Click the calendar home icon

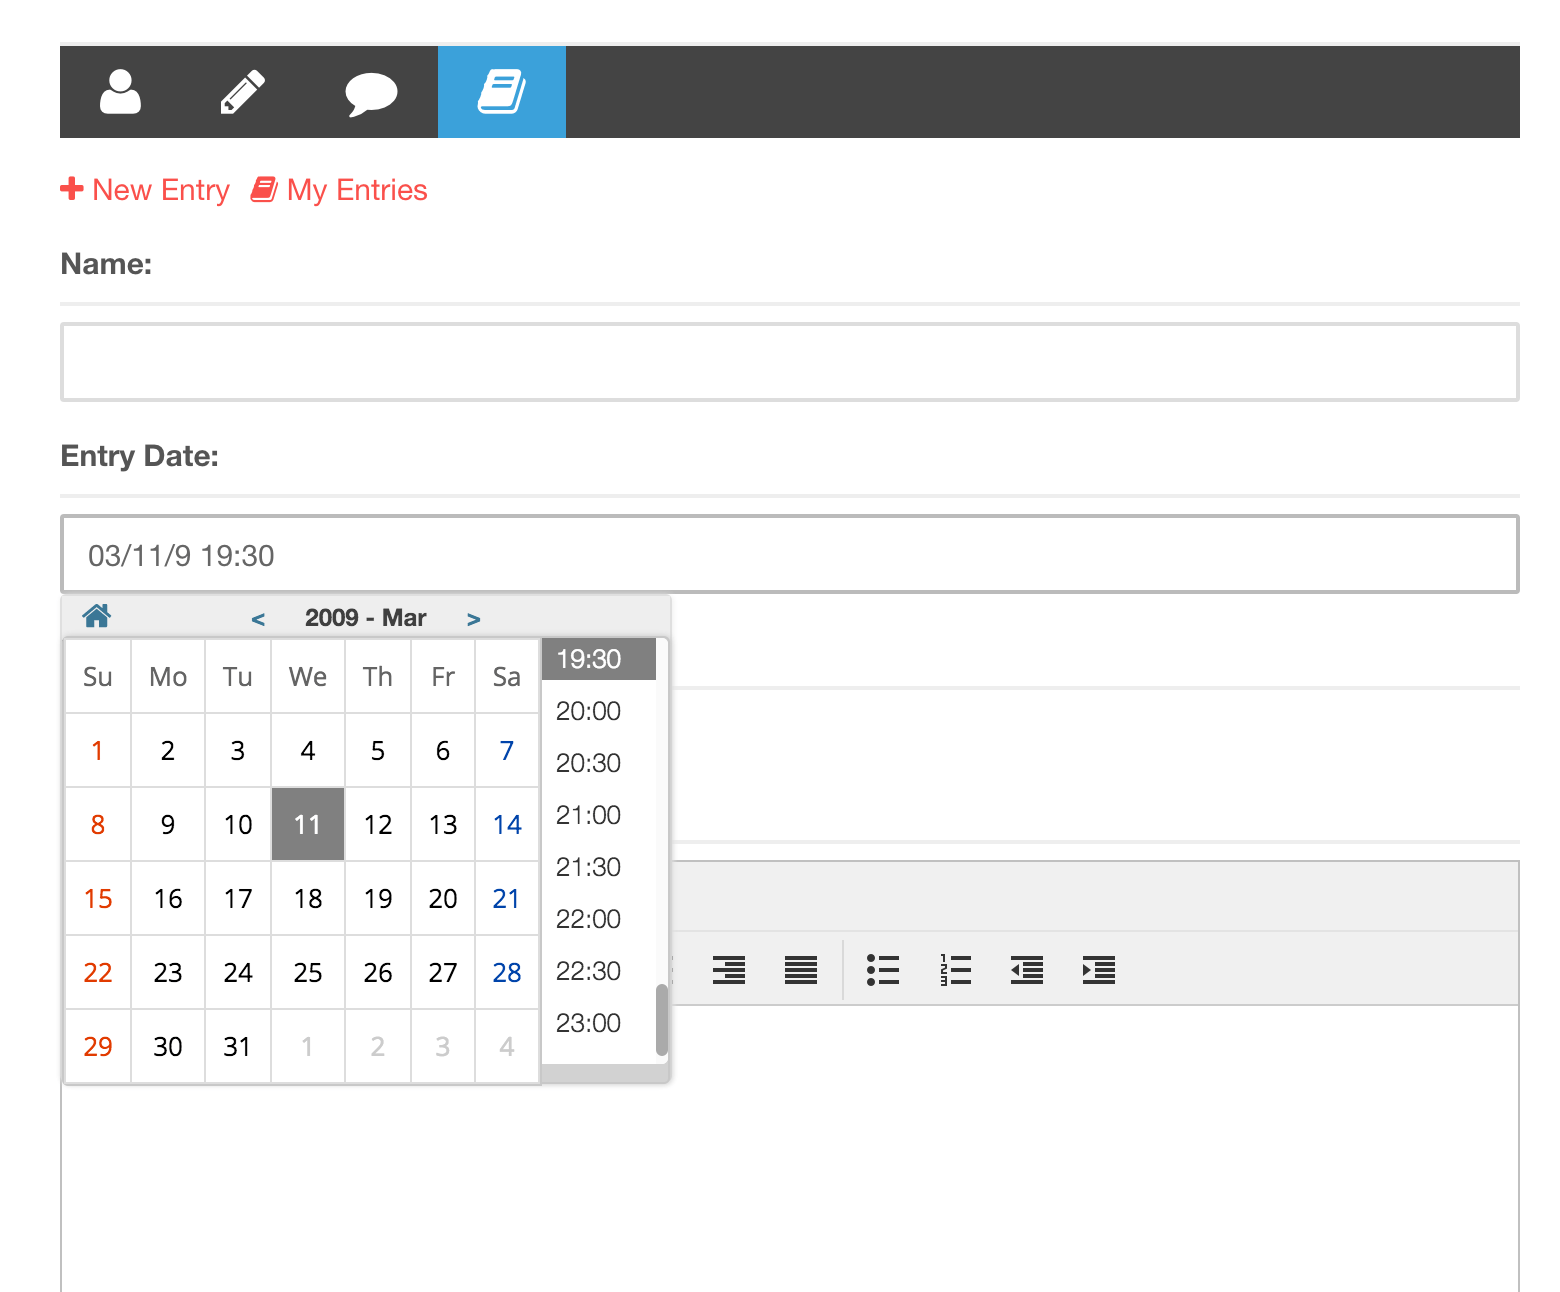(x=97, y=616)
